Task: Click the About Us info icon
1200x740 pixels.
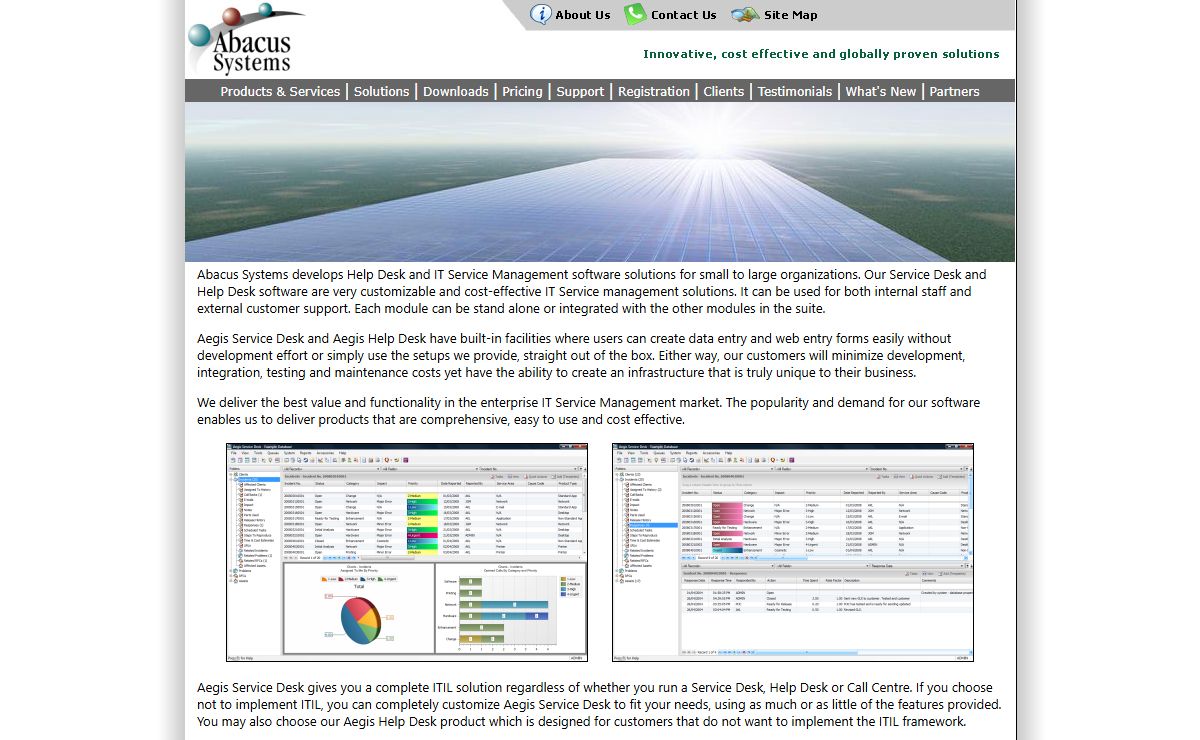Action: 541,14
